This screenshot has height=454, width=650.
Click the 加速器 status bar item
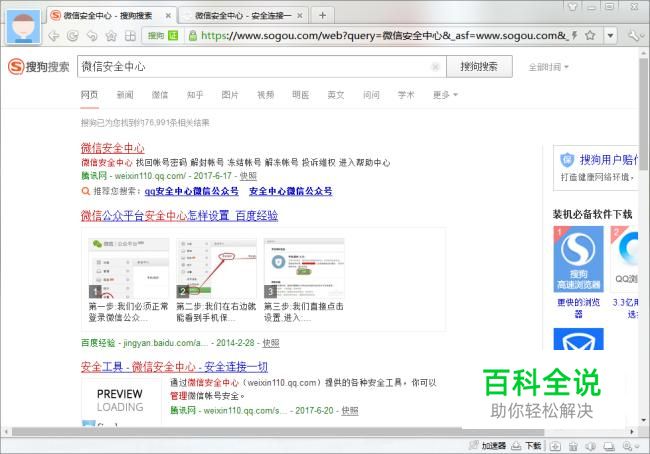[488, 446]
